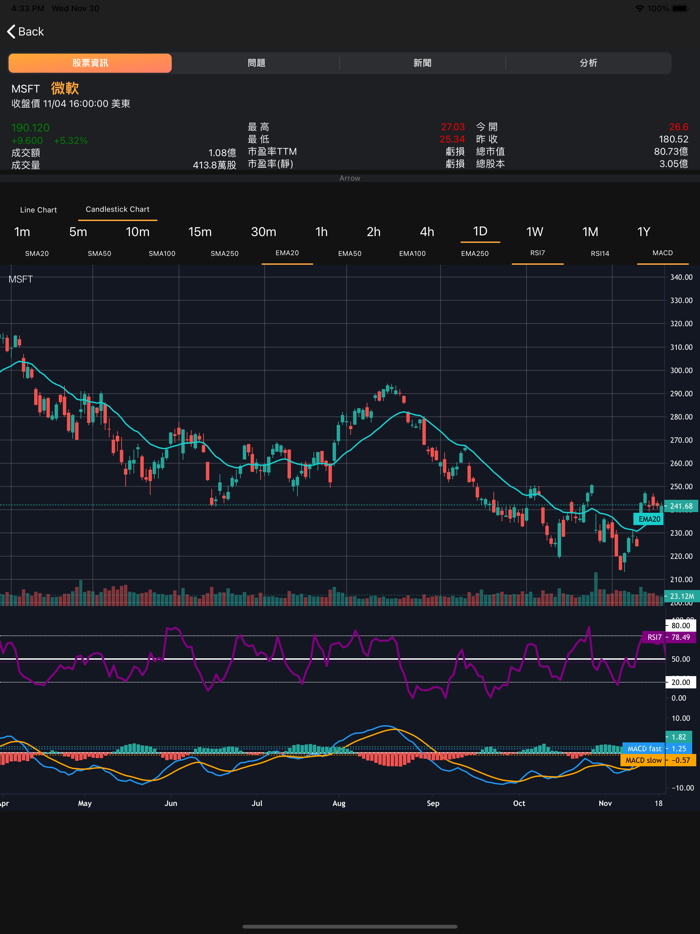Tap the 成交量 413.8萬股 value
Image resolution: width=700 pixels, height=934 pixels.
coord(214,164)
